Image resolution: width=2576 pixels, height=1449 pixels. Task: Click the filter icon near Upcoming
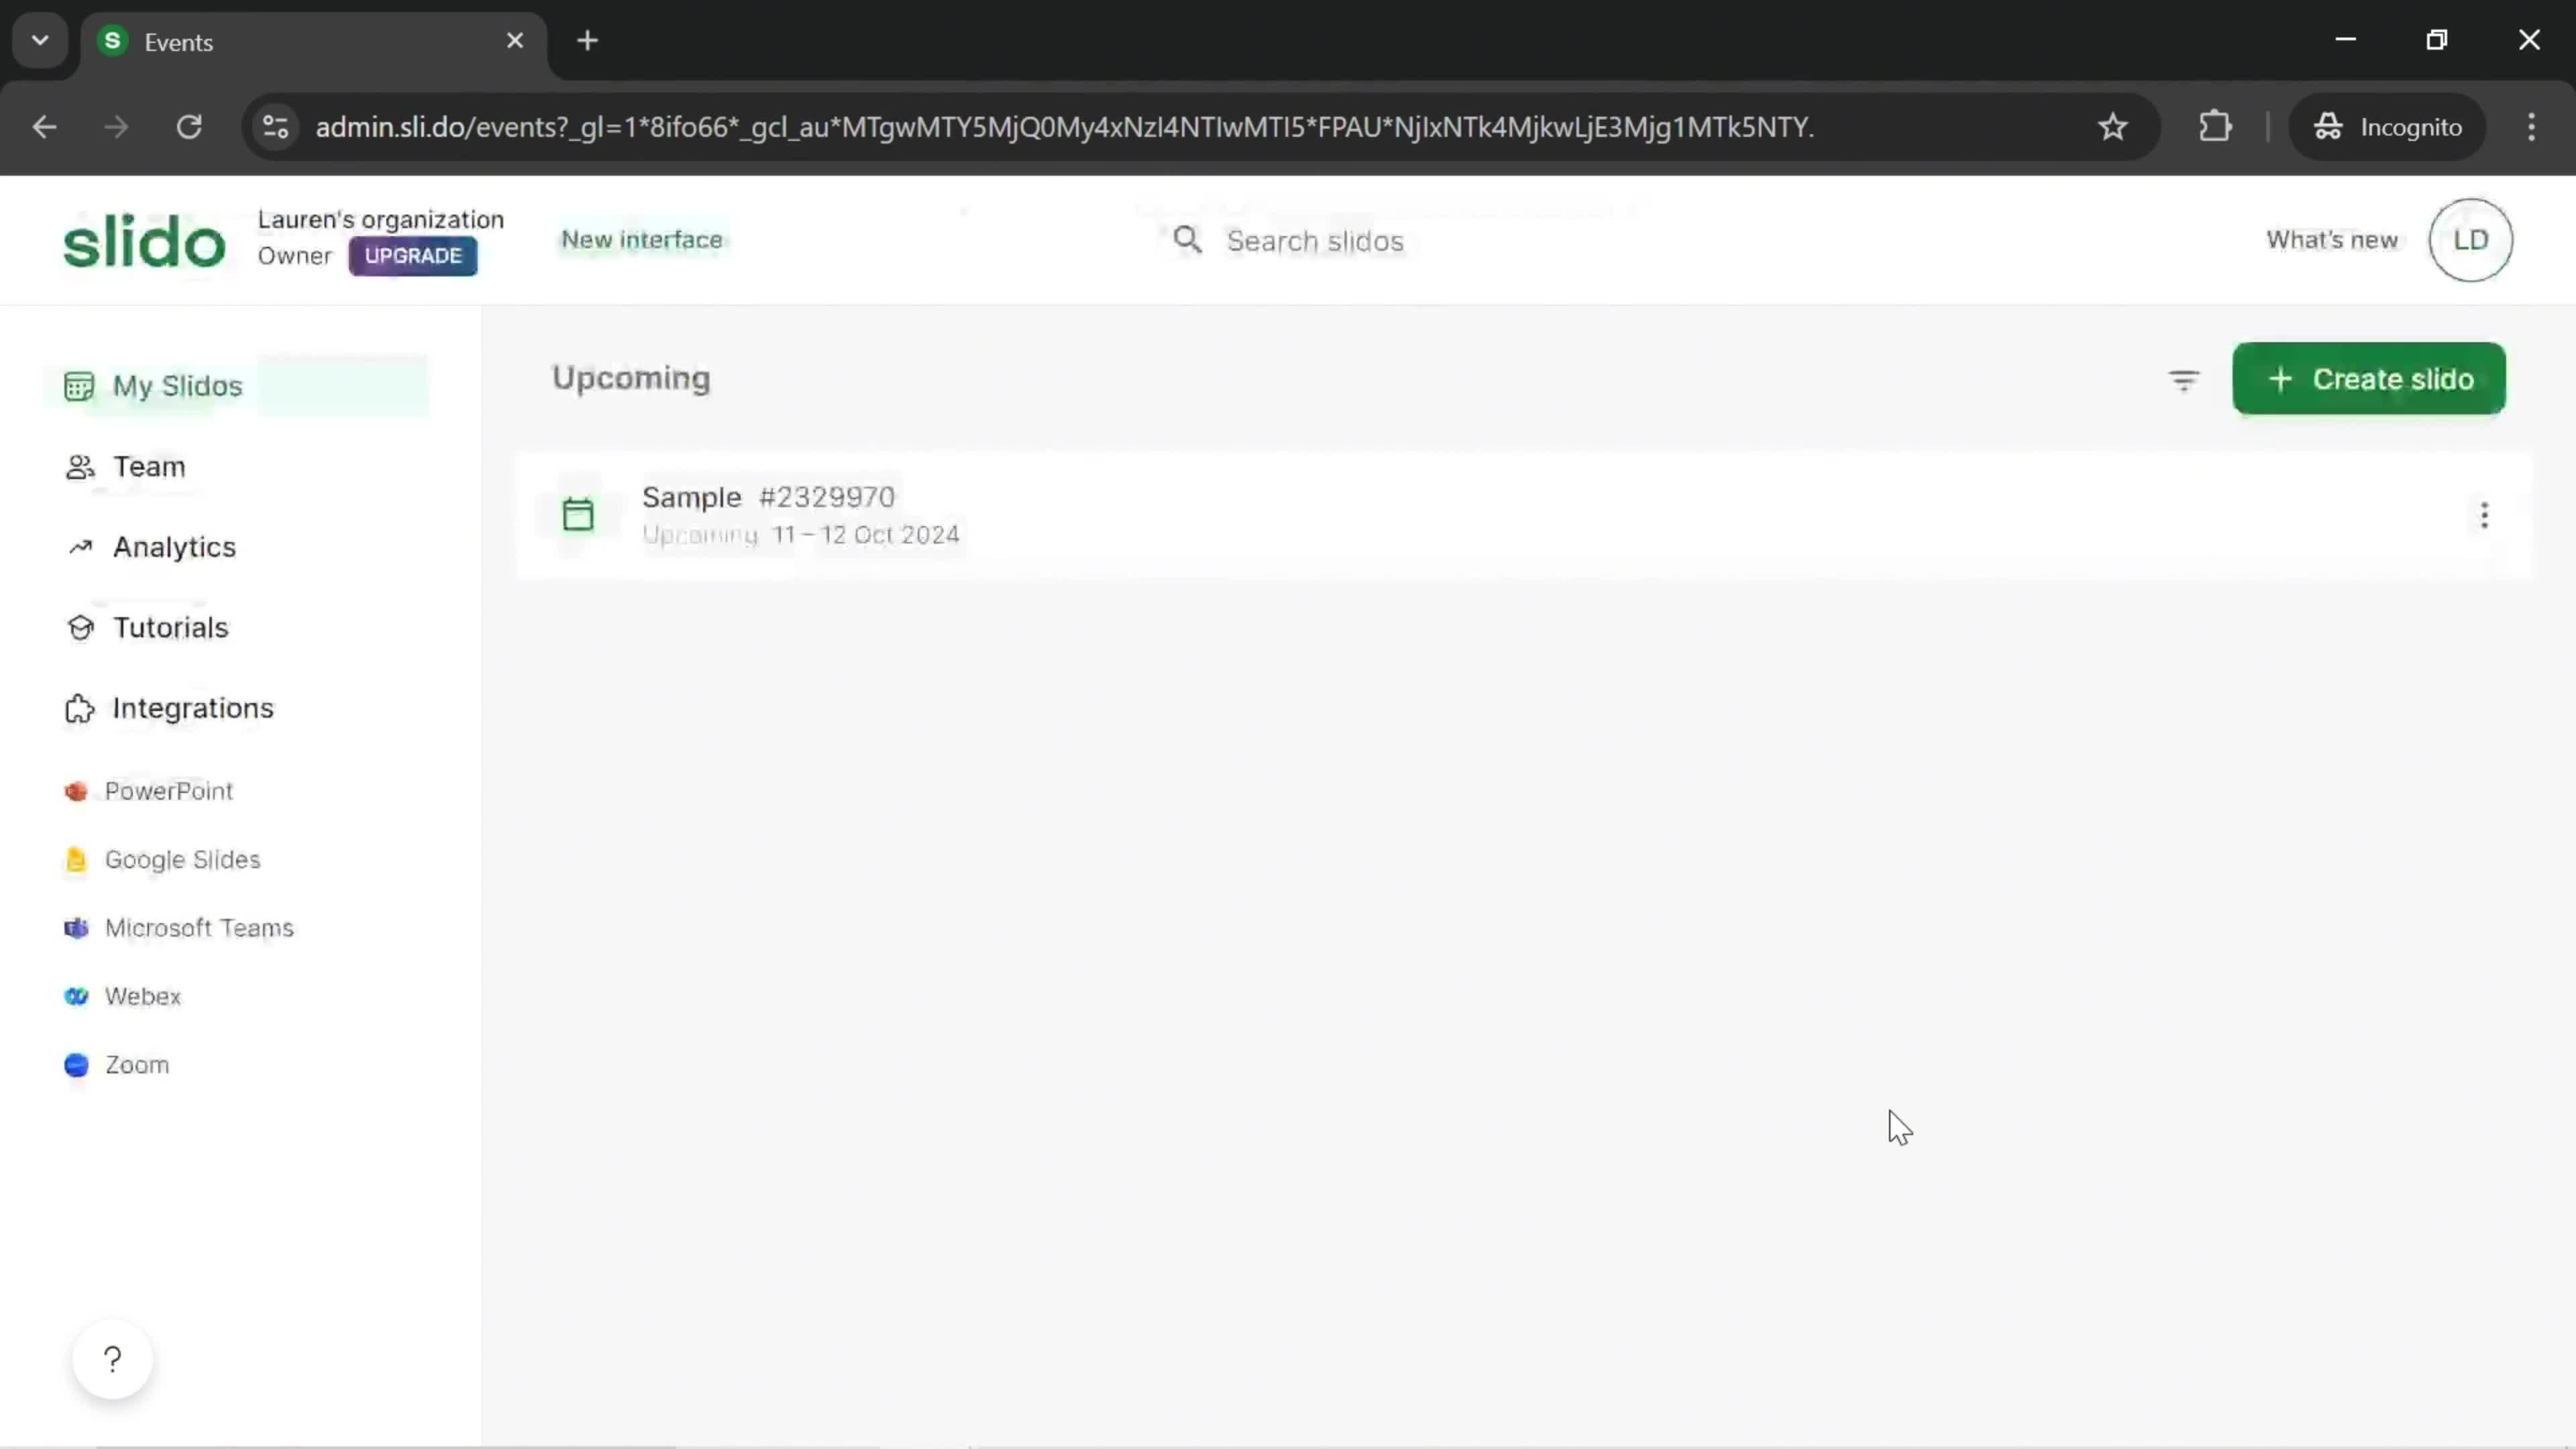(x=2184, y=378)
